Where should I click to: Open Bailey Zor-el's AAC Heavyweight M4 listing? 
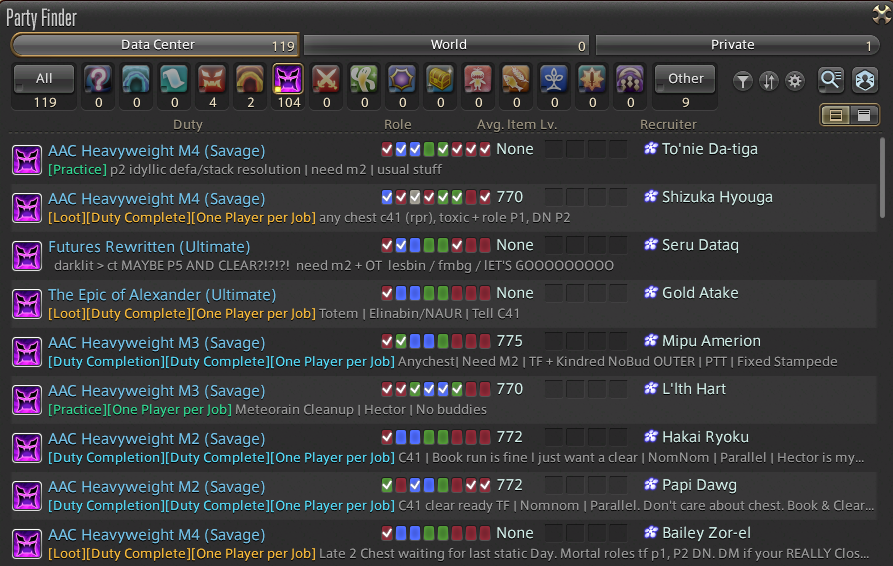click(x=443, y=544)
